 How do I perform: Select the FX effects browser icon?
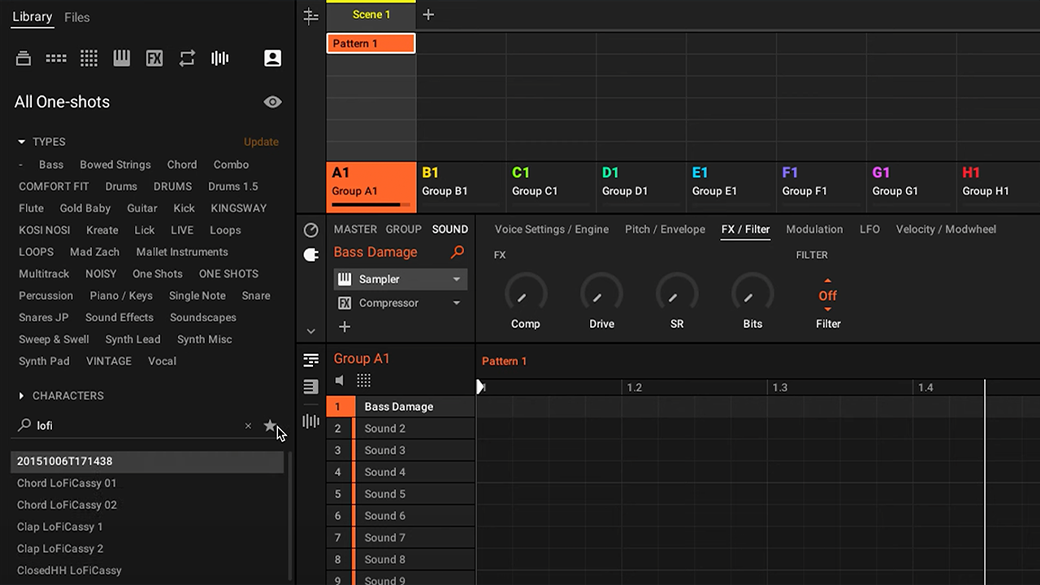(155, 58)
